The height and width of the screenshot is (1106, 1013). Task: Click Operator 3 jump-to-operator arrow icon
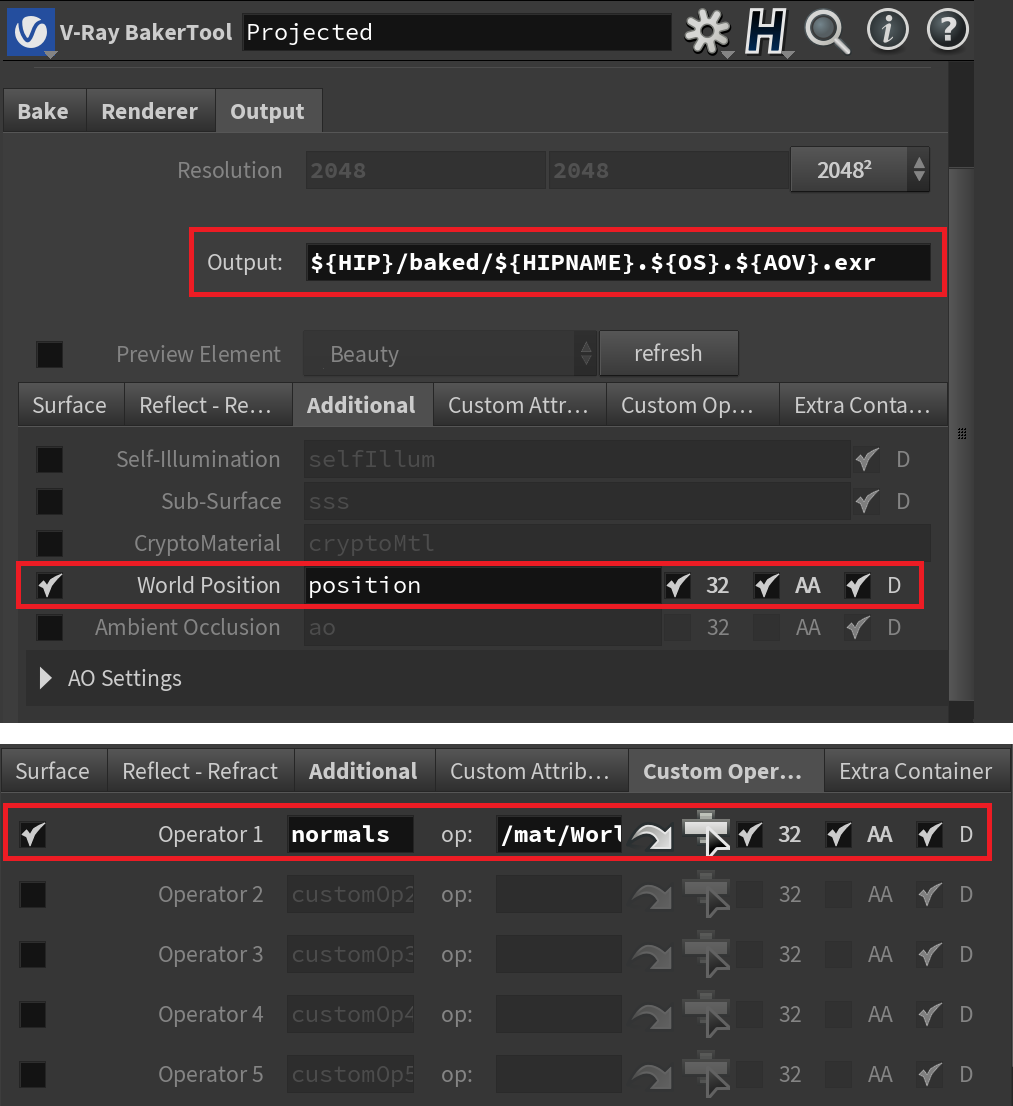point(652,955)
